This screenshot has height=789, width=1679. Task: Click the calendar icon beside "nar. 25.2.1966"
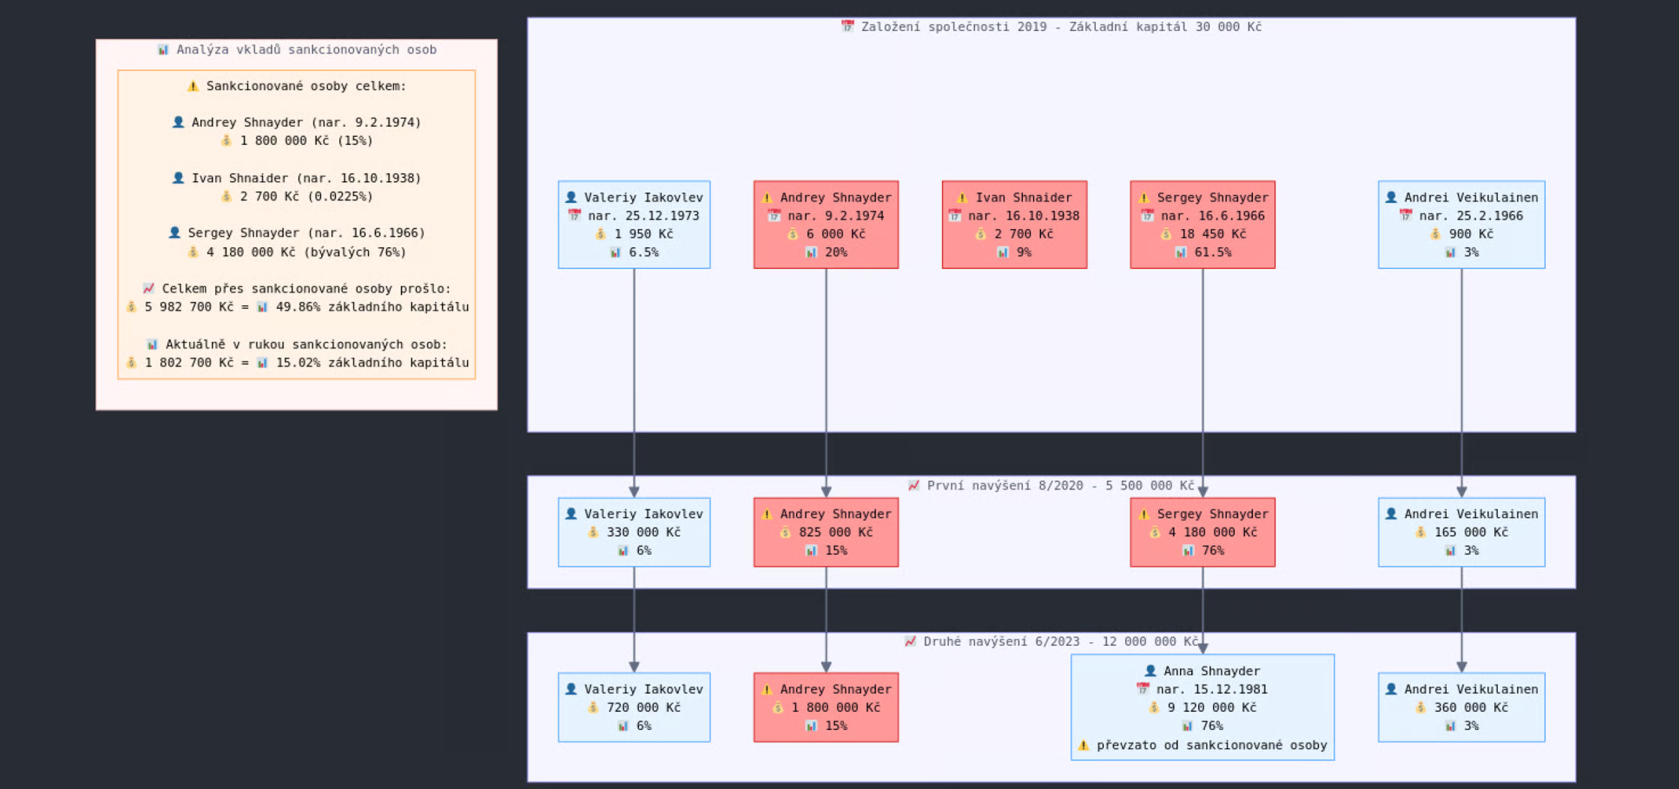tap(1405, 216)
